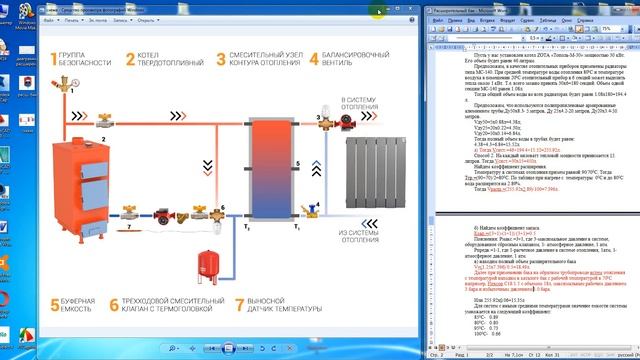The height and width of the screenshot is (360, 640).
Task: Open the Сервис menu in Word
Action: [527, 20]
